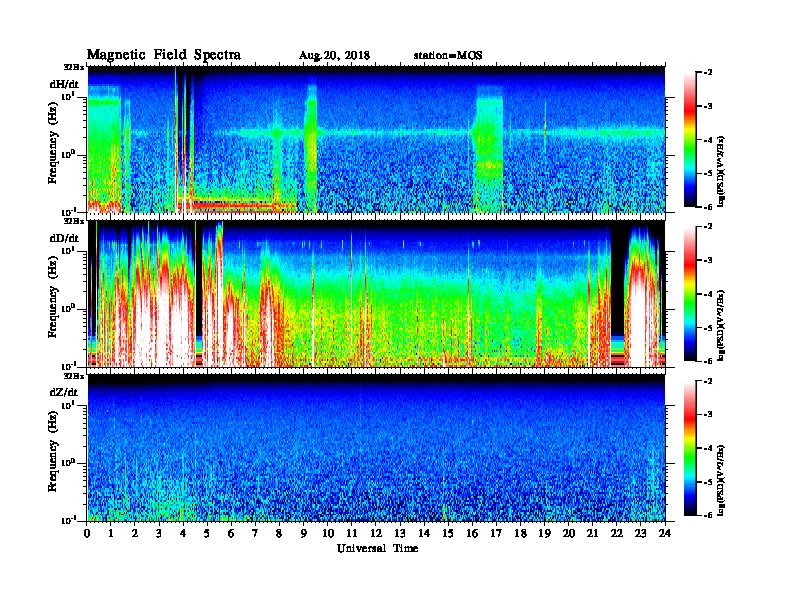Click hour tick label "1" on time axis
This screenshot has height=612, width=792.
coord(111,534)
